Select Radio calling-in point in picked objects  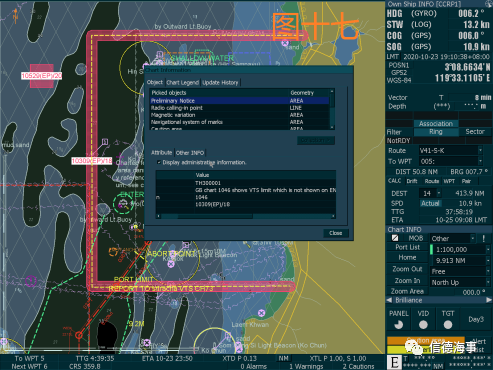point(240,108)
